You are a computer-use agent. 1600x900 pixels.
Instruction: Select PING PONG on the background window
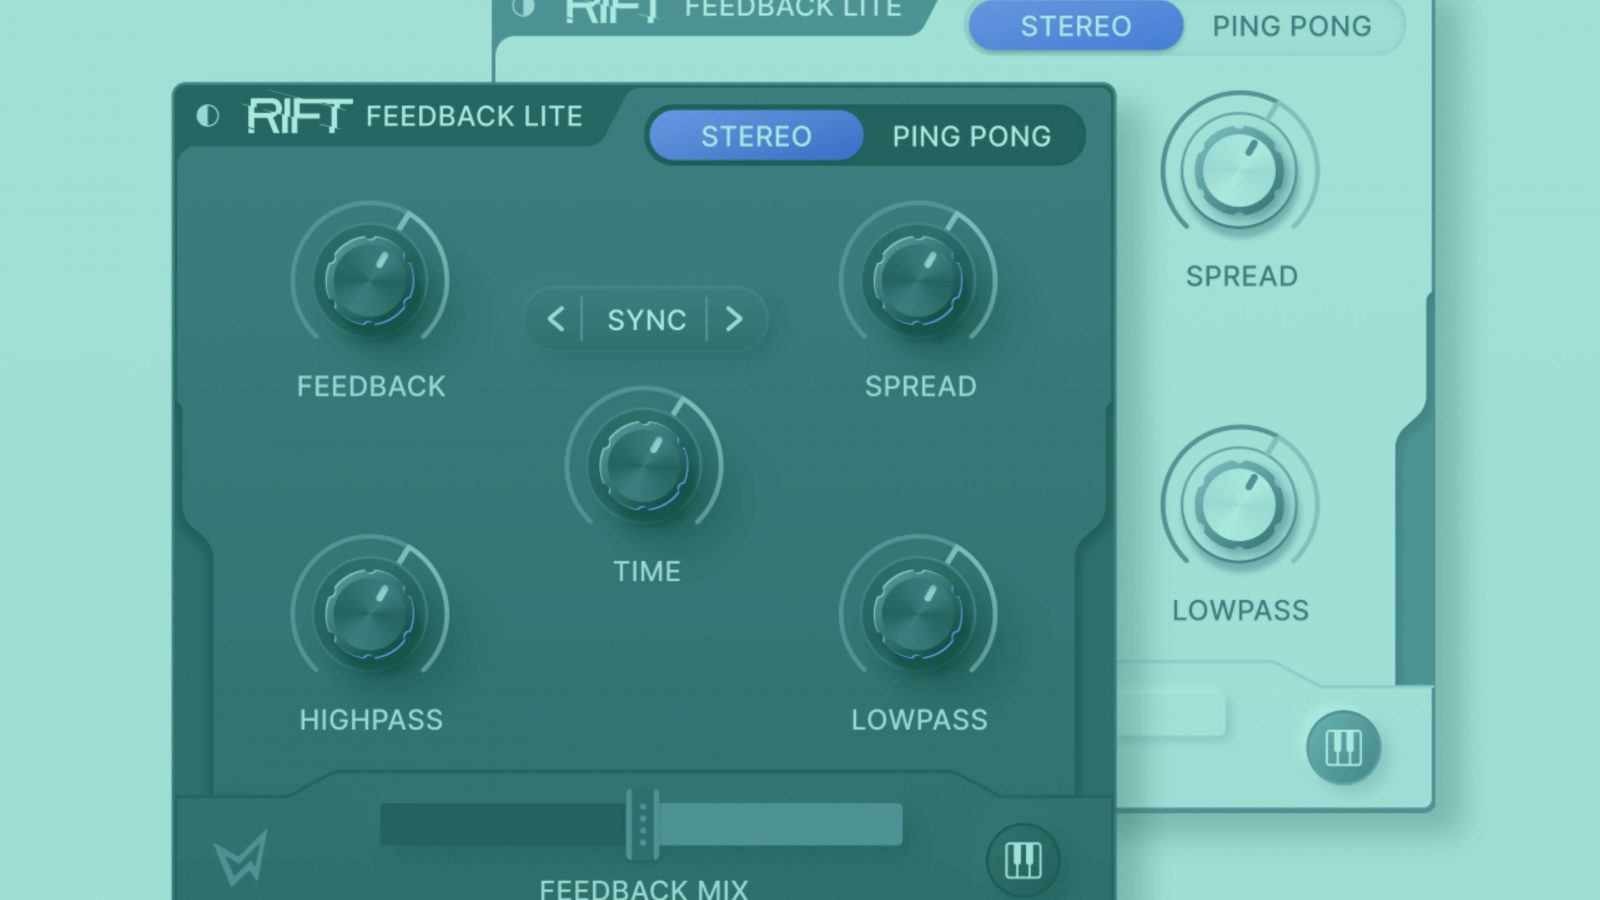click(1289, 26)
